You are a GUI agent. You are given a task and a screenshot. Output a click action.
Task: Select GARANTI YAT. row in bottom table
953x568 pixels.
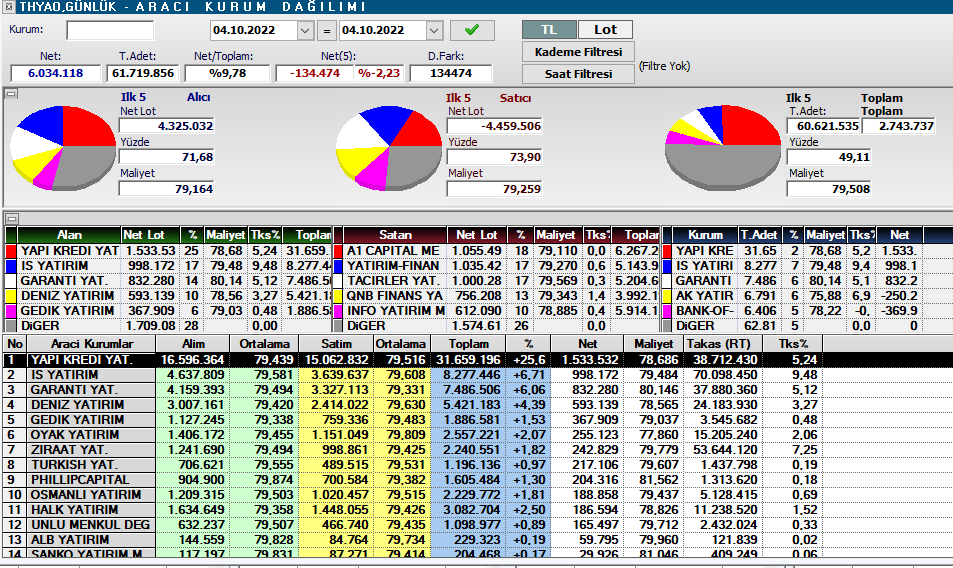point(476,390)
